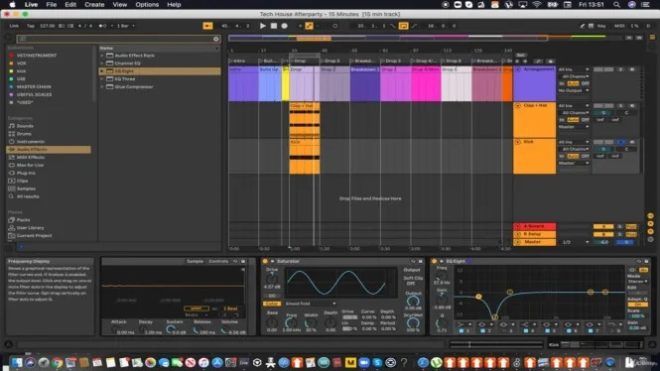Screen dimensions: 660x371
Task: Fold the Arrangement track header
Action: pyautogui.click(x=518, y=69)
